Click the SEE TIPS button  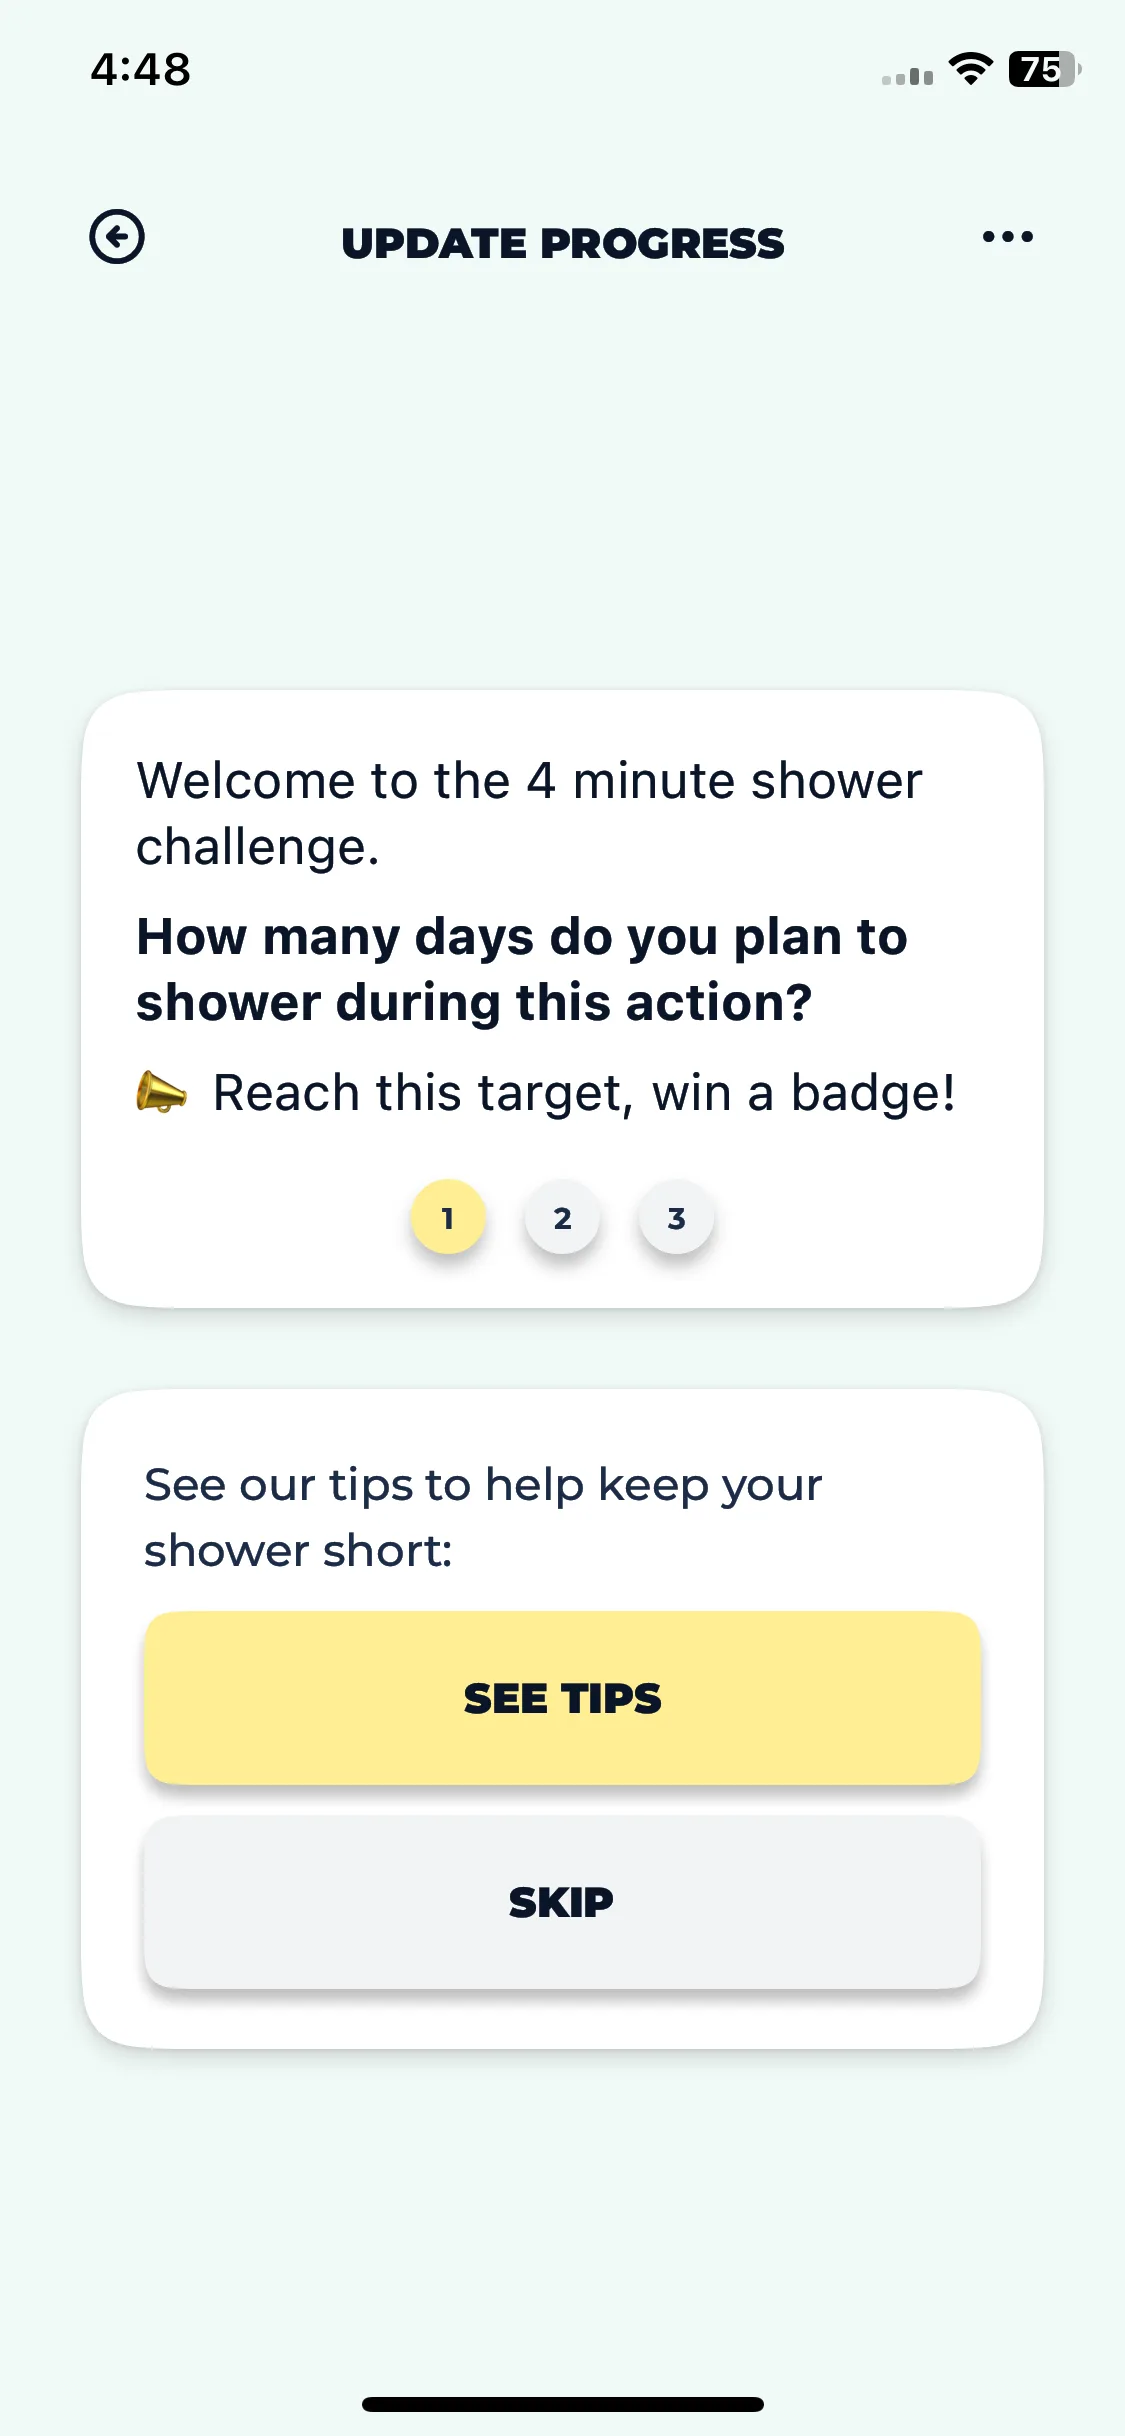[x=562, y=1698]
